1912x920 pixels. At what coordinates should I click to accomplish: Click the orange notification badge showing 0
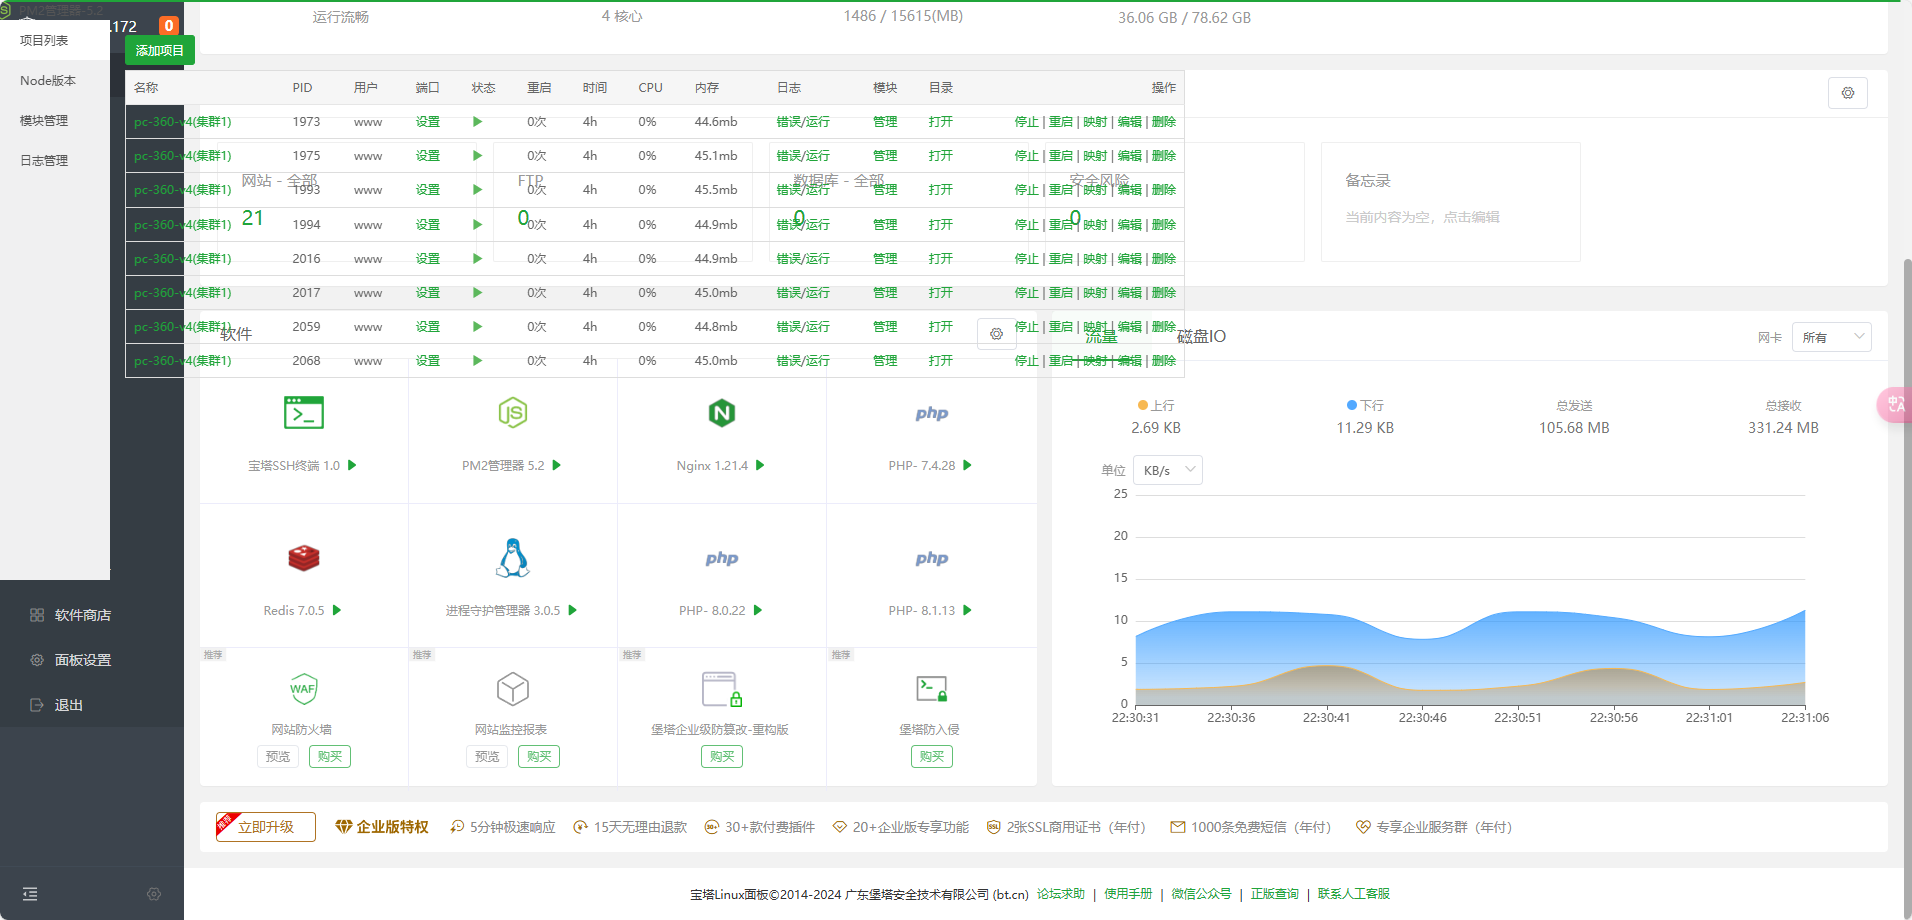click(169, 26)
